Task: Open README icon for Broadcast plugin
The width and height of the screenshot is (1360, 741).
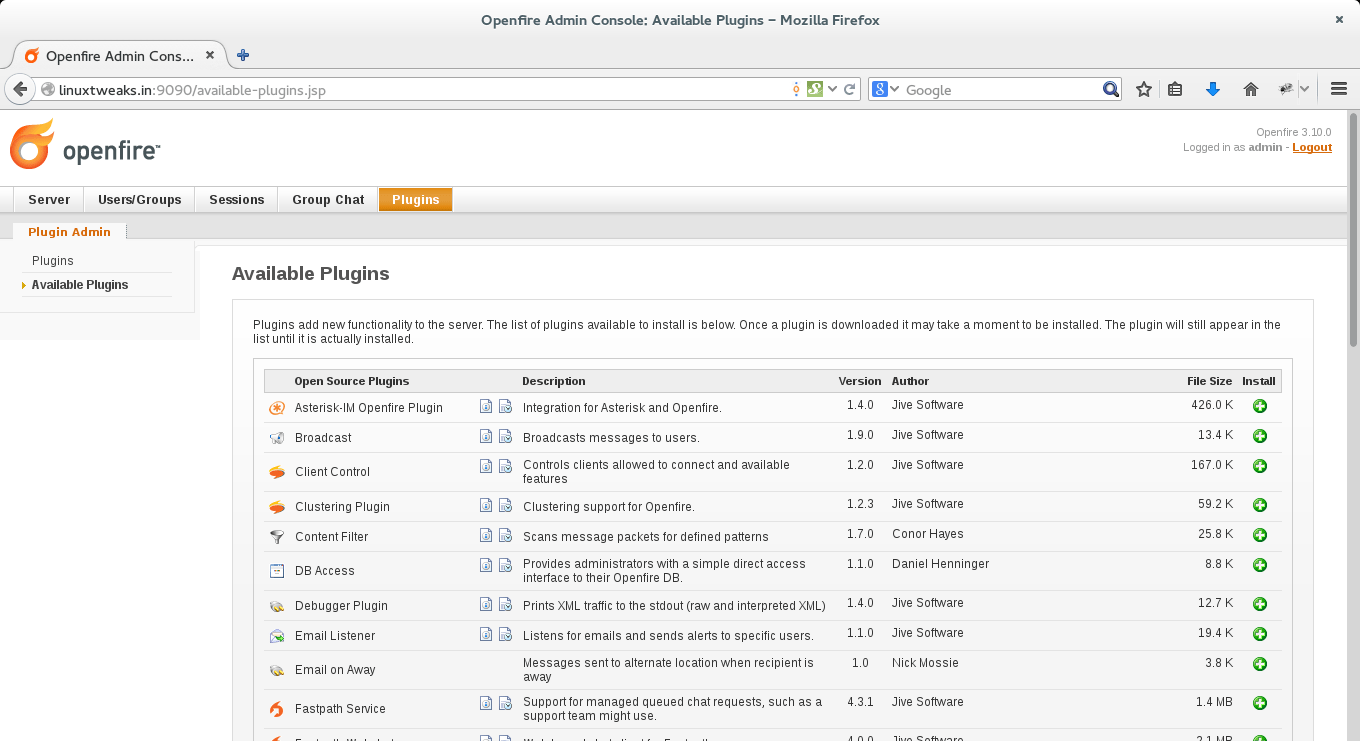Action: click(486, 437)
